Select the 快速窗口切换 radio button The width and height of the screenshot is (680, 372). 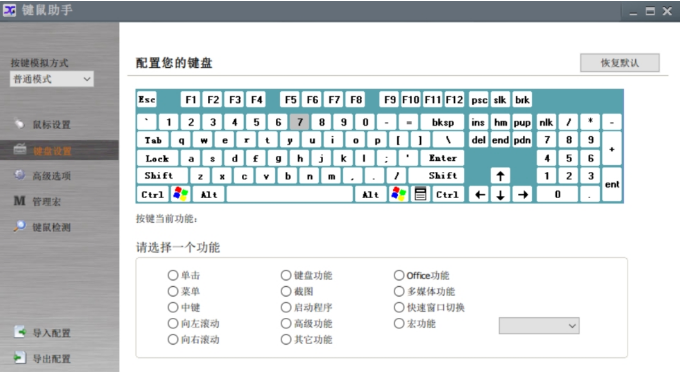click(399, 307)
